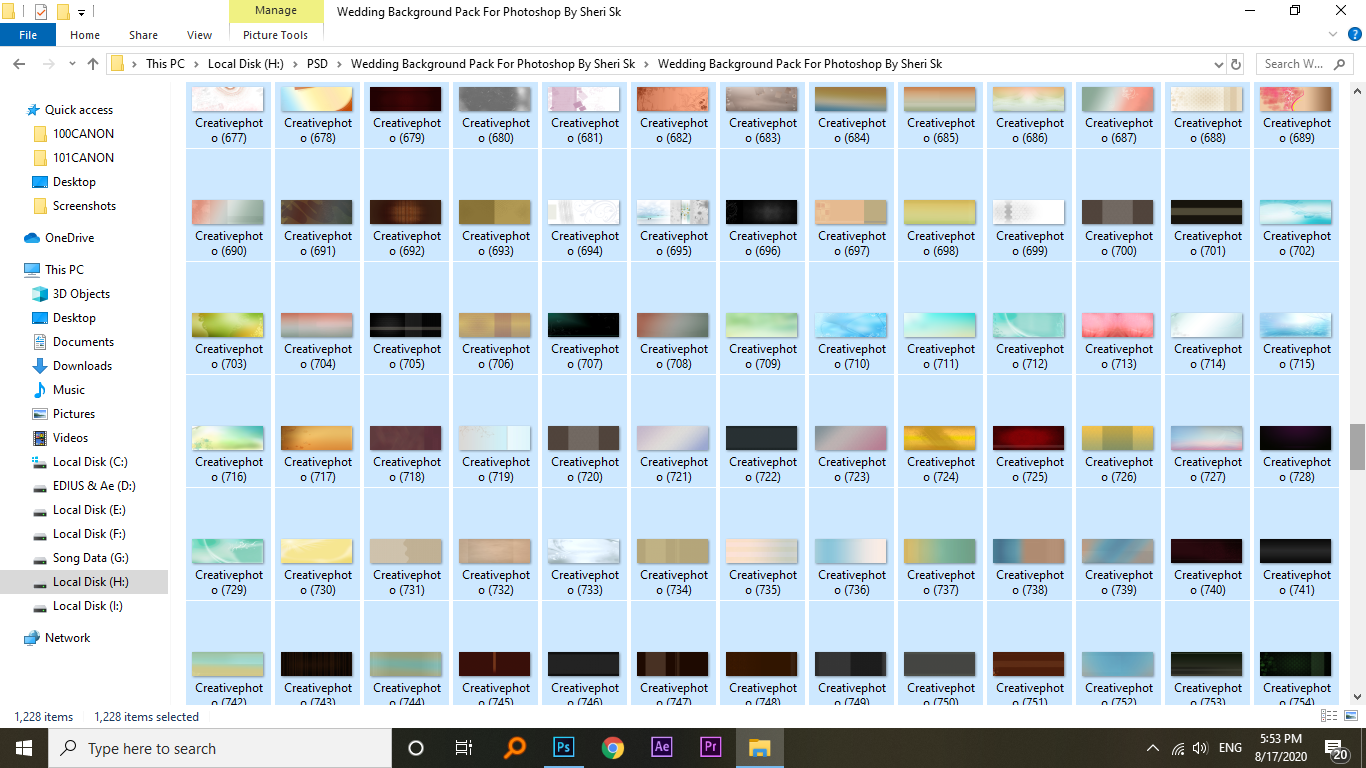Open the File tab
1366x768 pixels.
[x=28, y=35]
